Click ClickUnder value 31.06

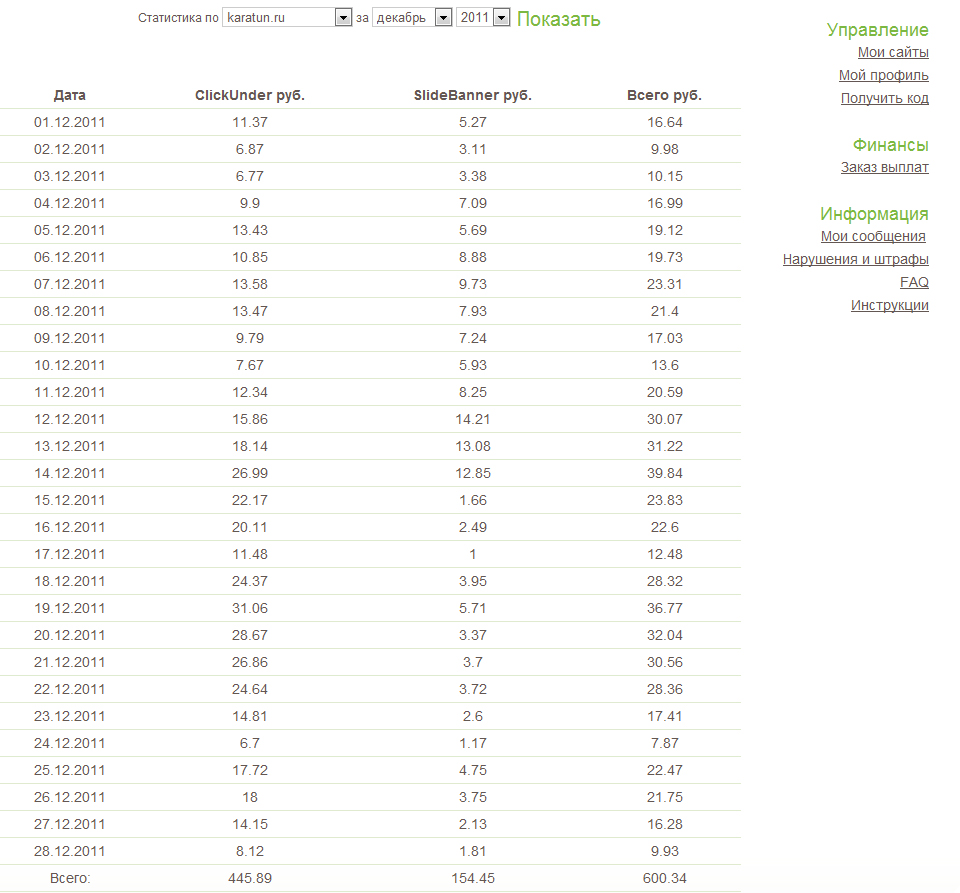pyautogui.click(x=250, y=608)
